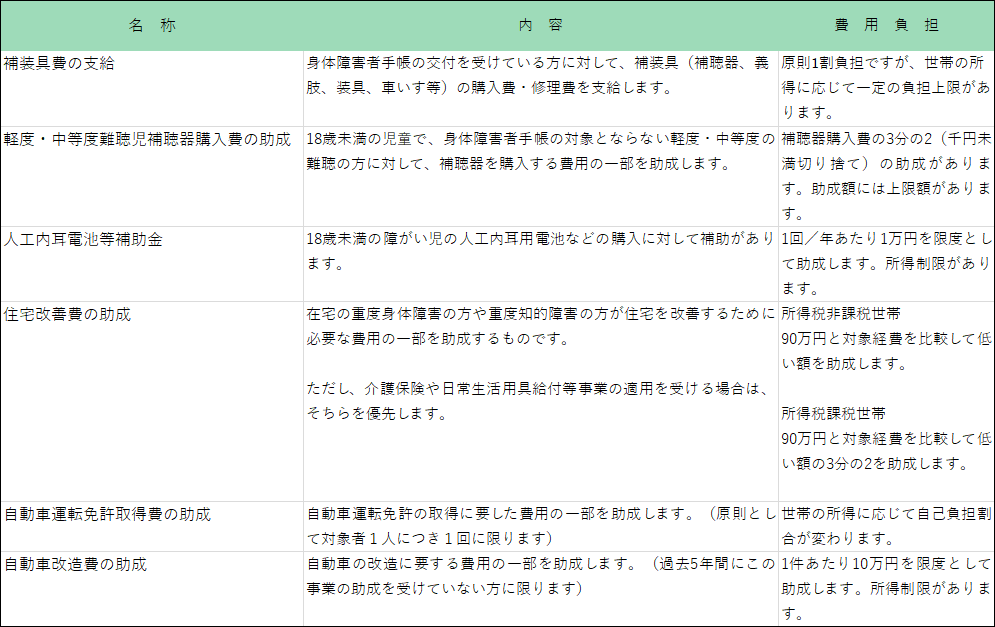Select the 自動車運転免許取得費の助成 name cell
995x627 pixels.
coord(108,515)
